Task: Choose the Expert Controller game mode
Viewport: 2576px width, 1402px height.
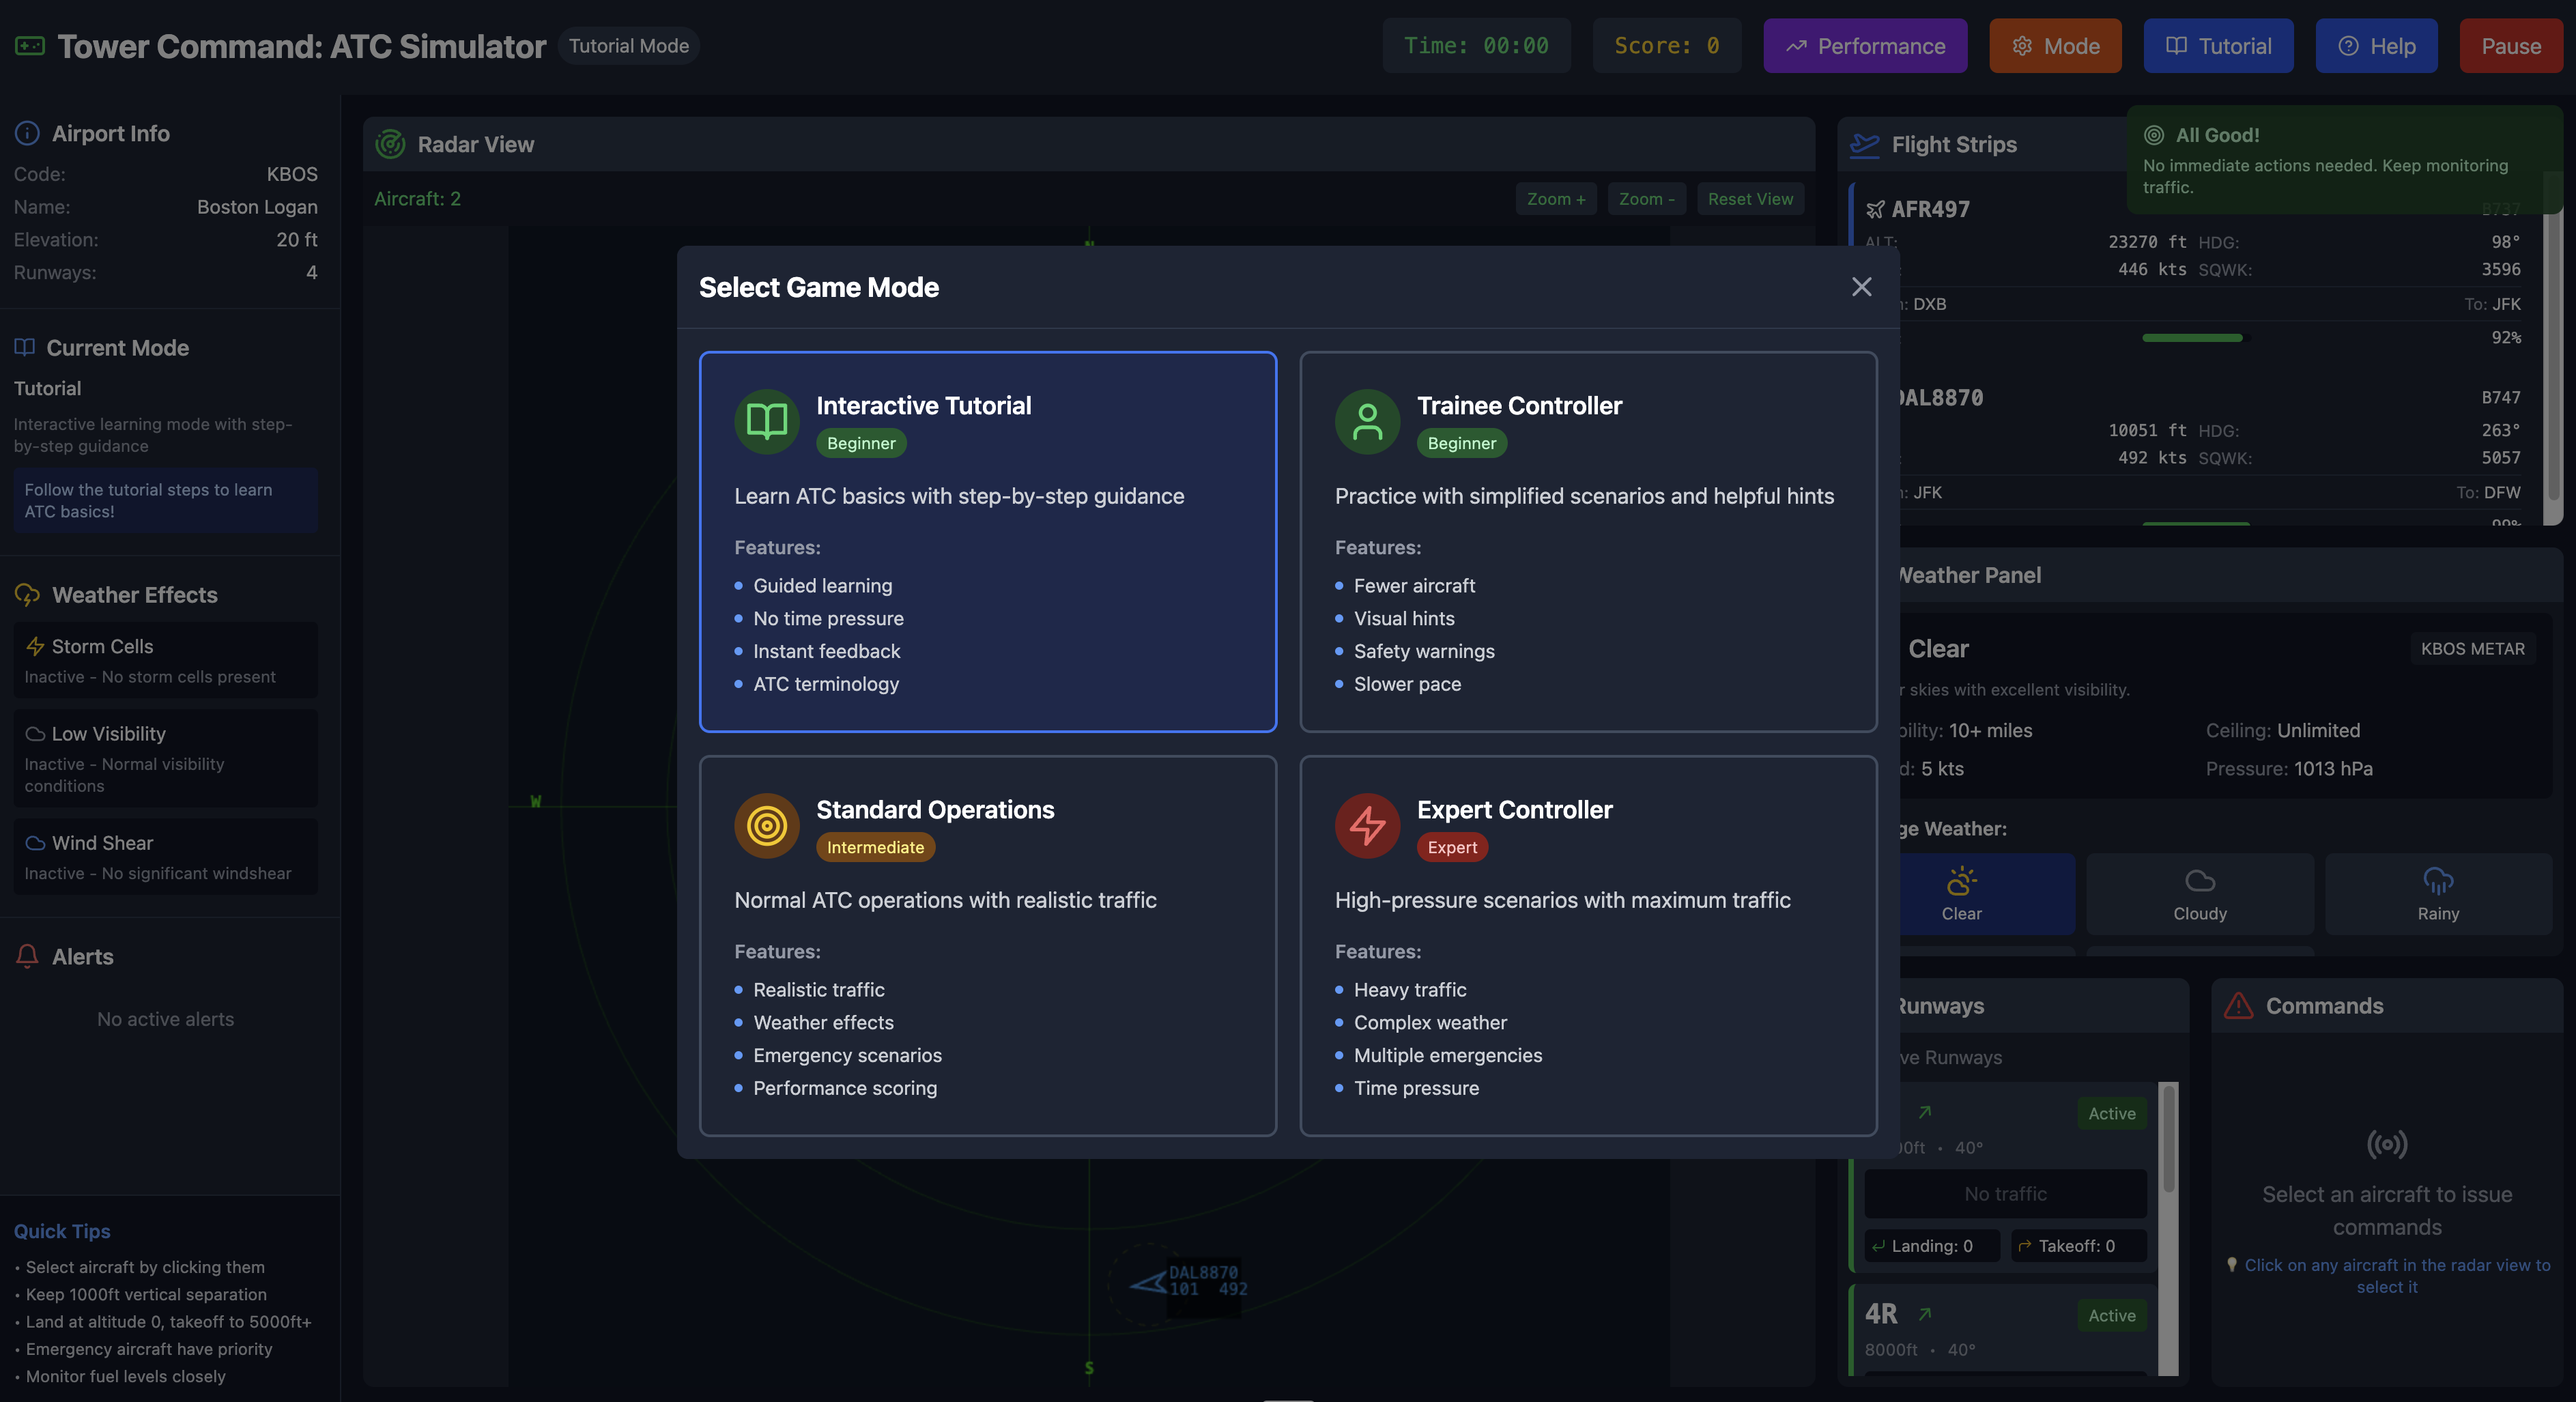Action: pyautogui.click(x=1588, y=945)
